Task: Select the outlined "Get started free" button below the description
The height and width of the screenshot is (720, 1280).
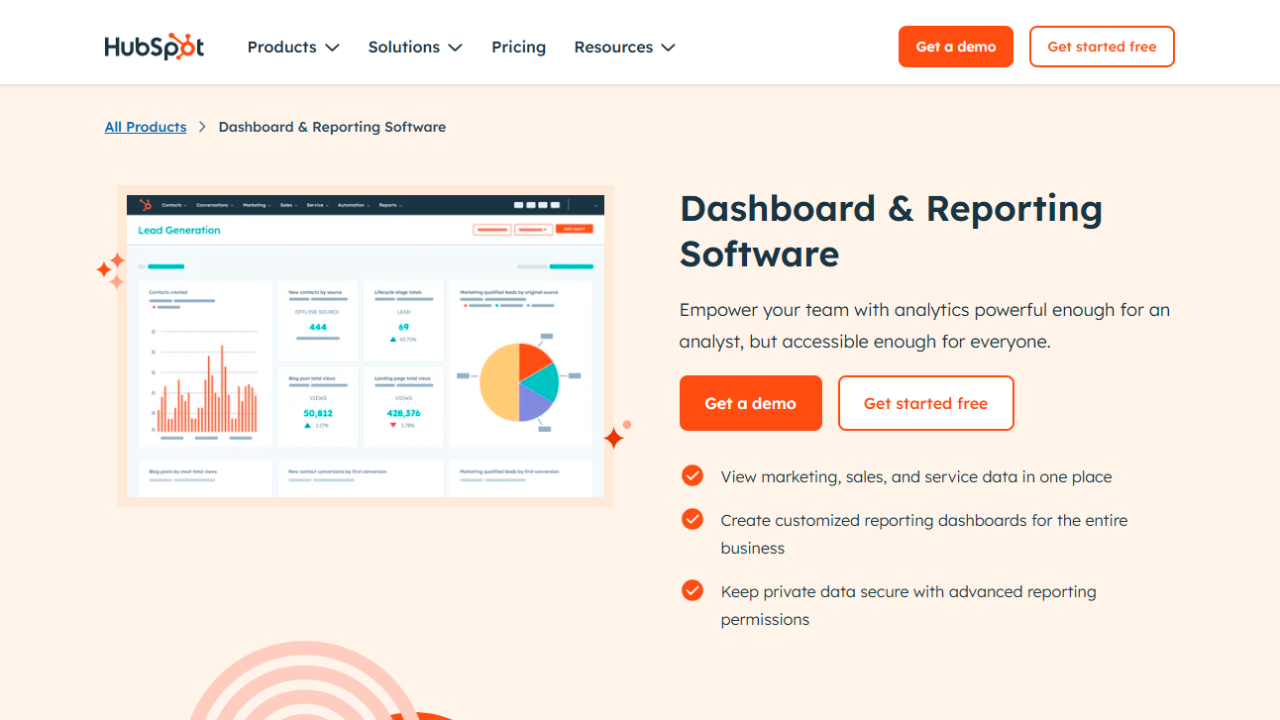Action: (x=925, y=403)
